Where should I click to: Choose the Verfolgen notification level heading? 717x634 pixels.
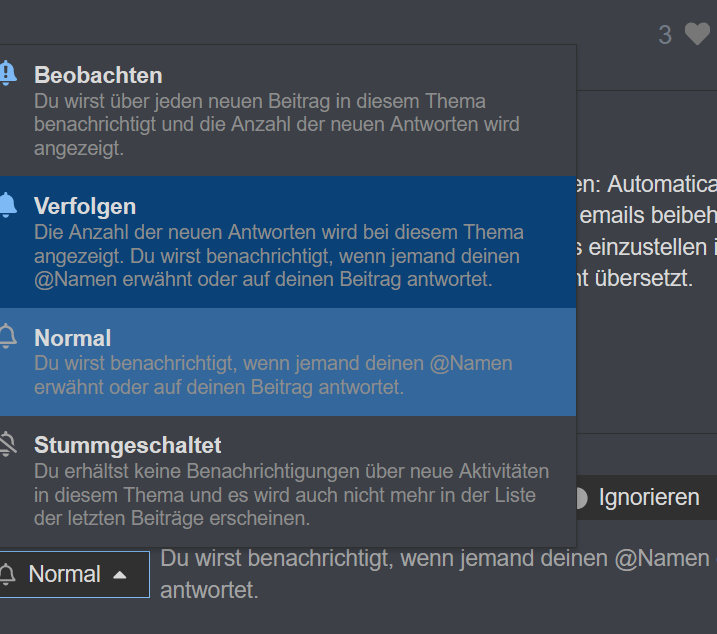(x=85, y=207)
